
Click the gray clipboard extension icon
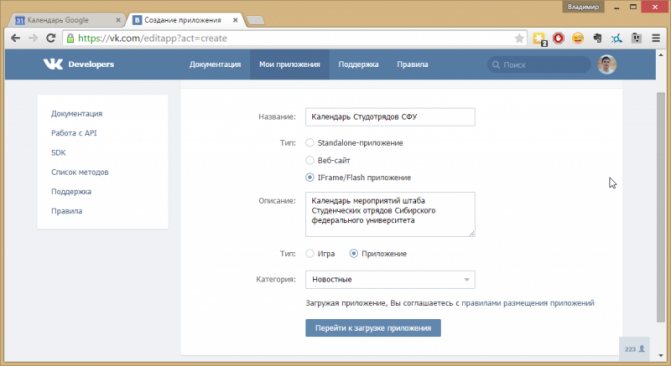636,38
